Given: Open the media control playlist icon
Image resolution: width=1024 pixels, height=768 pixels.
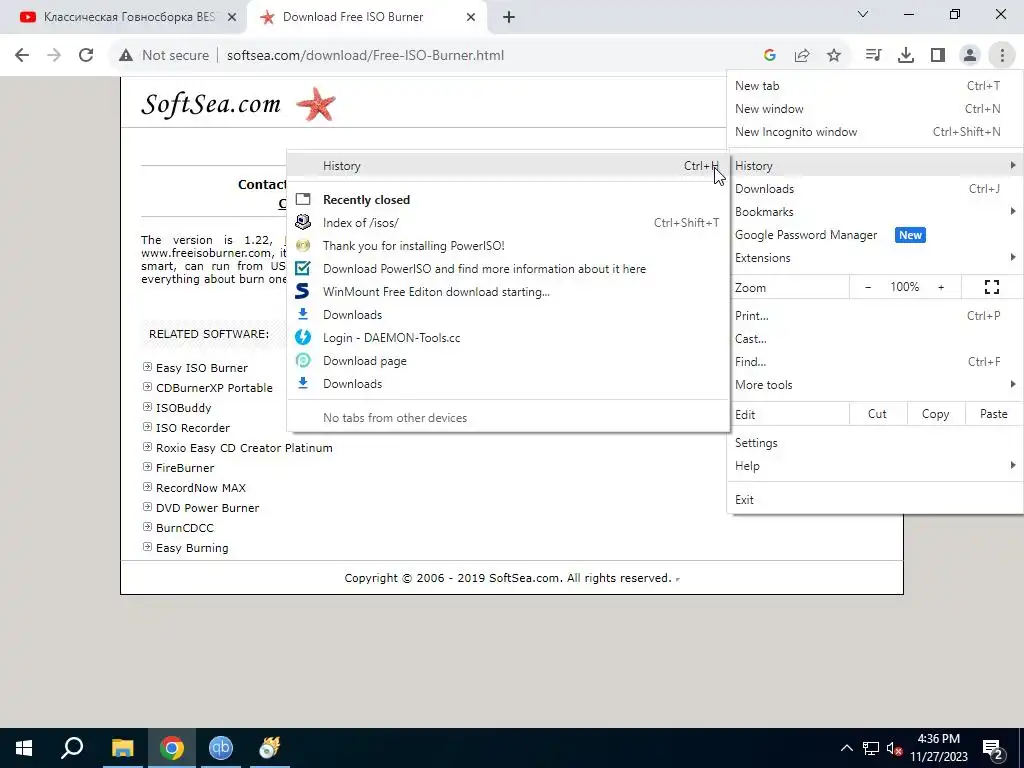Looking at the screenshot, I should [x=873, y=56].
